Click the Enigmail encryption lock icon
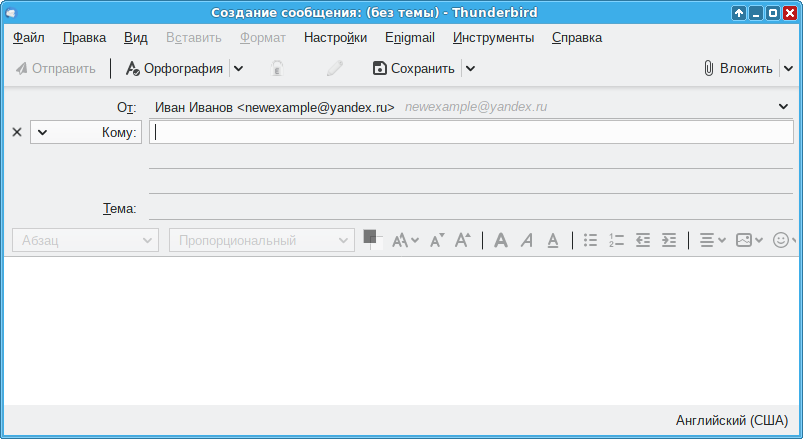 pos(277,69)
